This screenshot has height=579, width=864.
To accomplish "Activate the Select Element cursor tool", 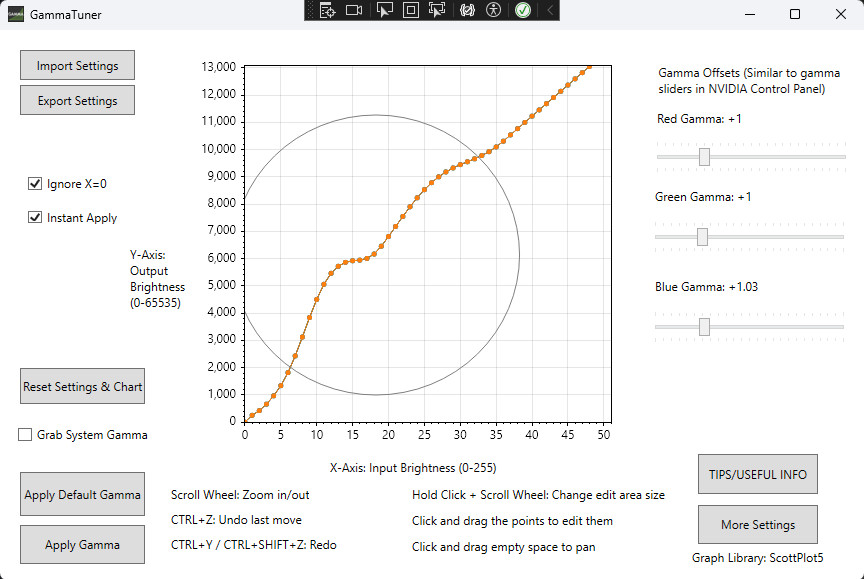I will point(385,10).
